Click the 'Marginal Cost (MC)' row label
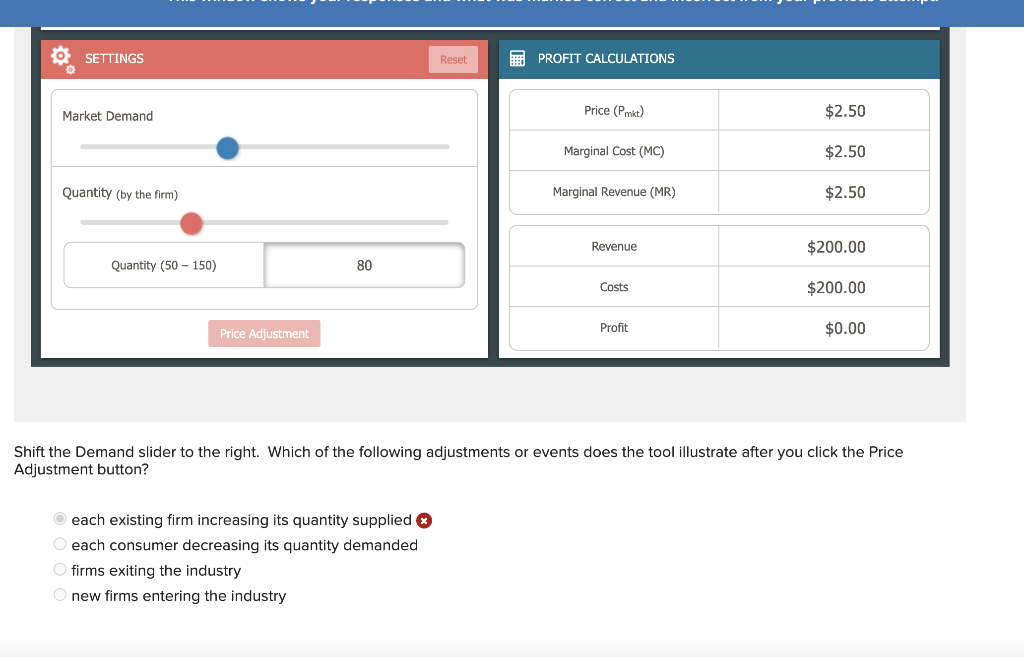 [x=614, y=152]
